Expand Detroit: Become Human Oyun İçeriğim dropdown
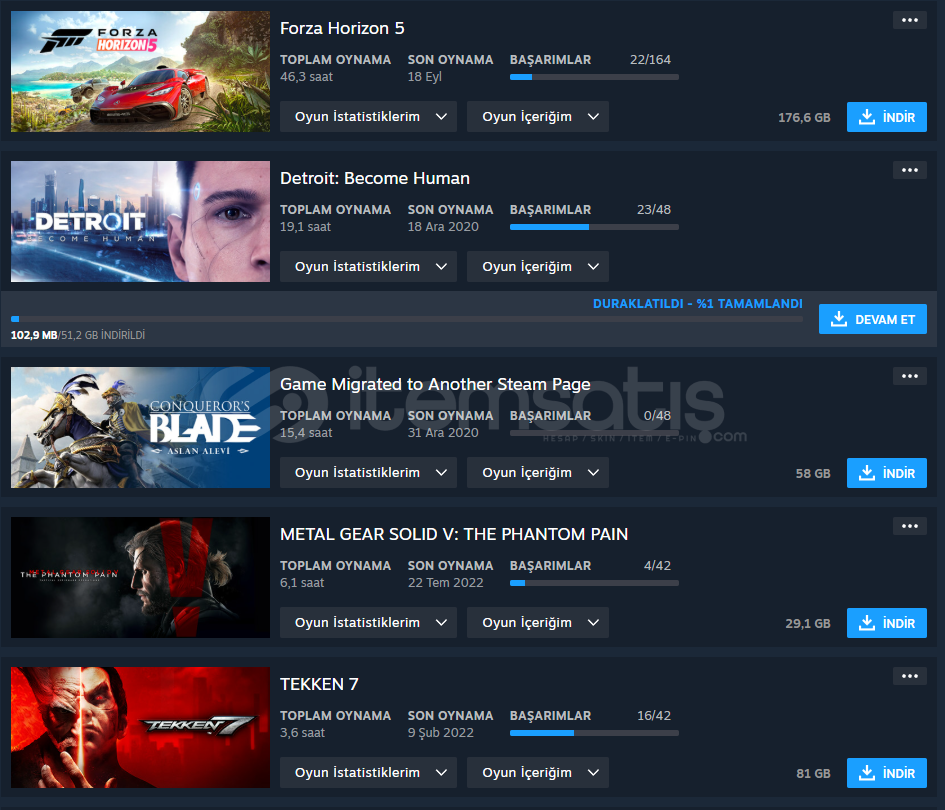This screenshot has width=945, height=810. pos(538,267)
